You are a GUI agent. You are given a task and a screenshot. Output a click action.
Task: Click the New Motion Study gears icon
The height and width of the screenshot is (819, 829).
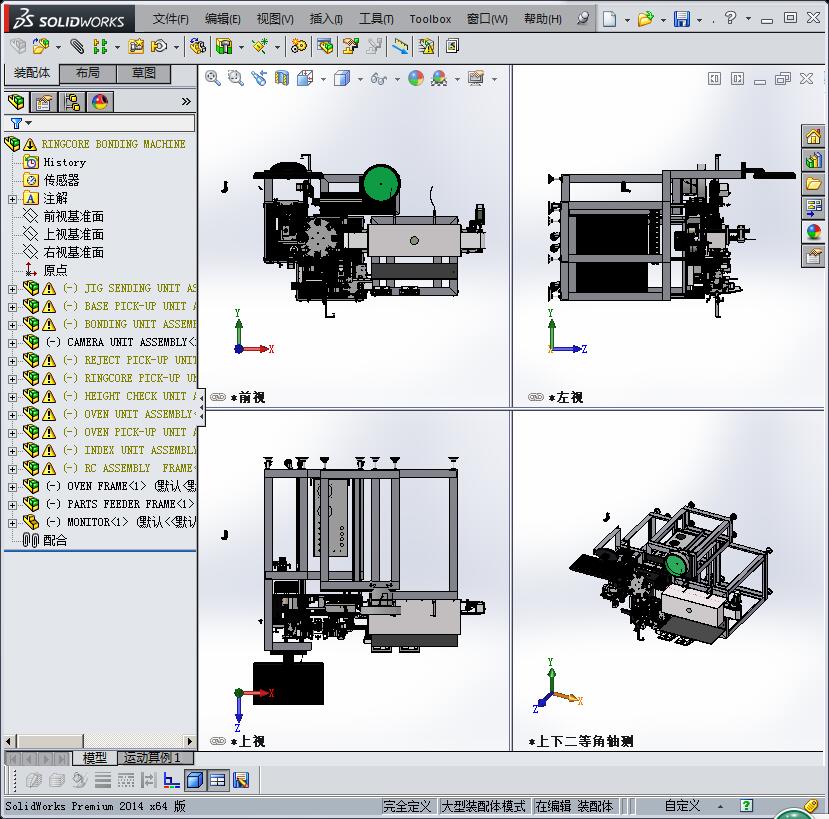click(298, 47)
